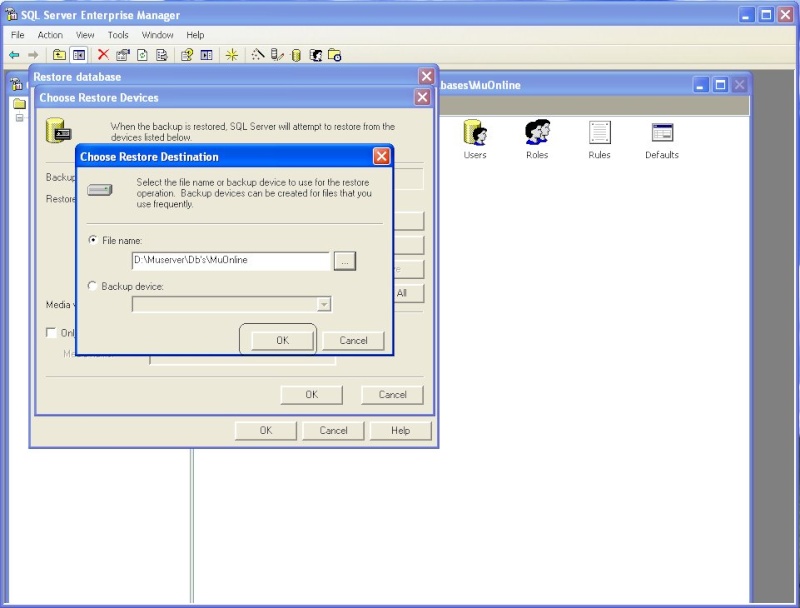The height and width of the screenshot is (608, 800).
Task: Click the 'Select the file name or backup device' text
Action: tap(254, 193)
